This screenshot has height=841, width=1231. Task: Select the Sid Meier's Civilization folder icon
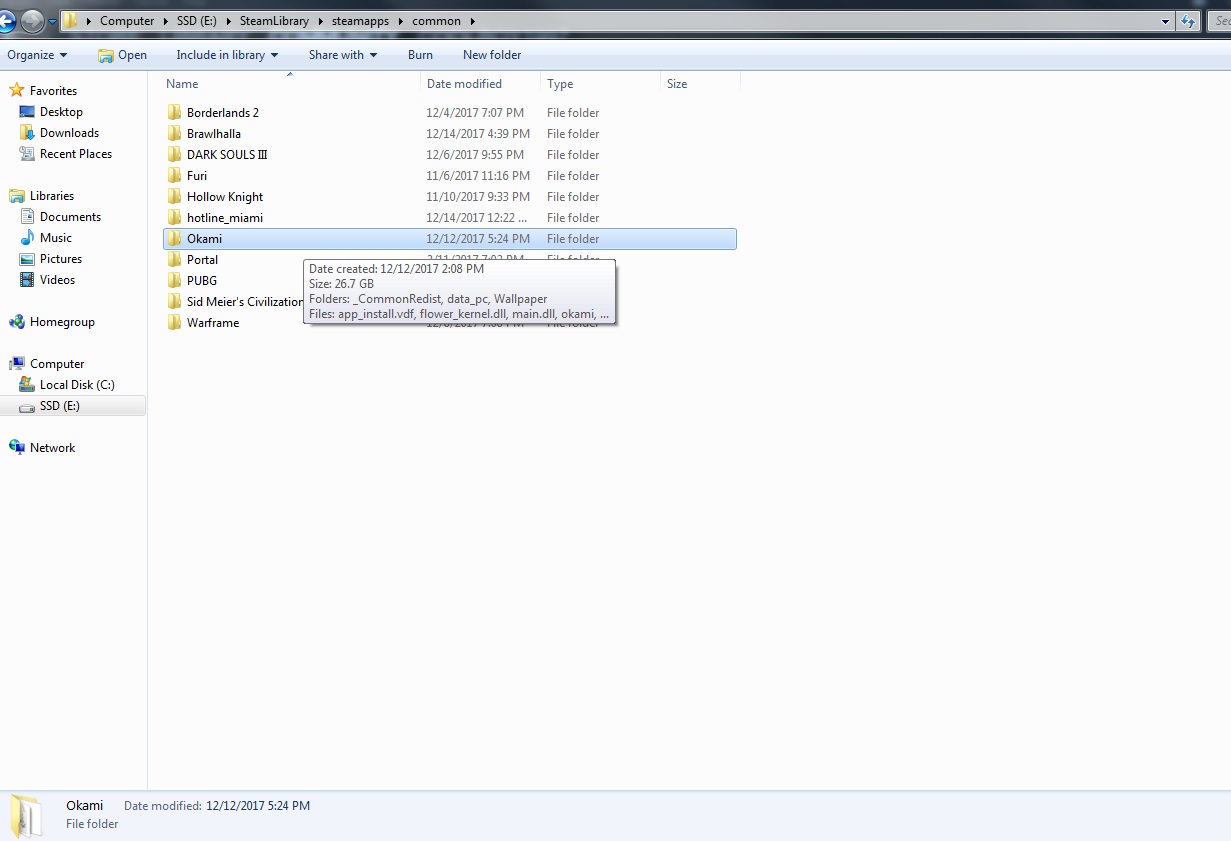174,301
